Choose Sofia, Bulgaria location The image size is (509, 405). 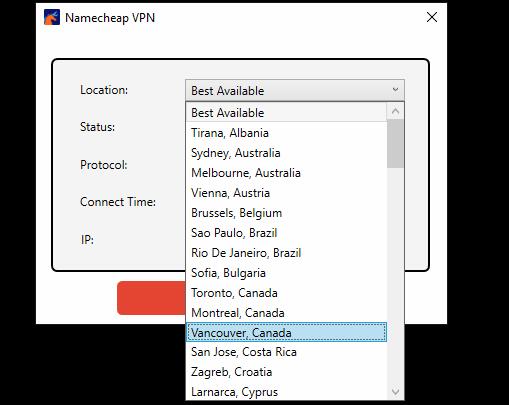(286, 273)
